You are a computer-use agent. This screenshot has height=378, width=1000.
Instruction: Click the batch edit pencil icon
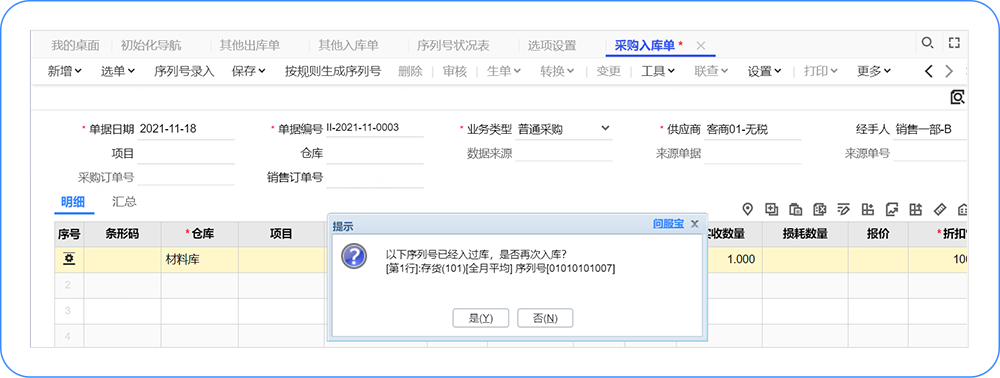[x=844, y=209]
